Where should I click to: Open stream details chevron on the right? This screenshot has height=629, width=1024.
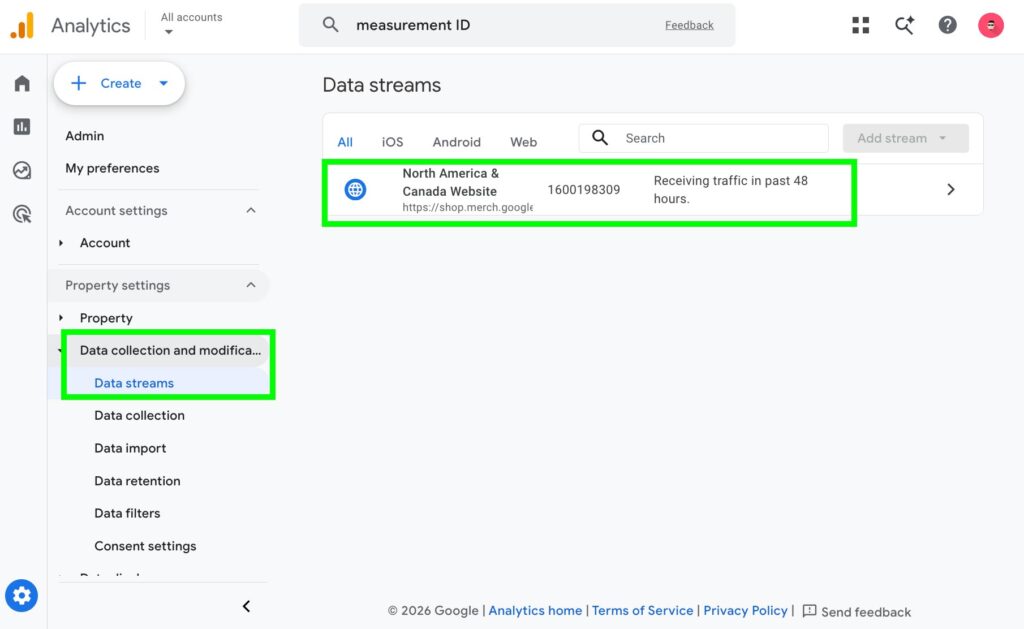951,189
